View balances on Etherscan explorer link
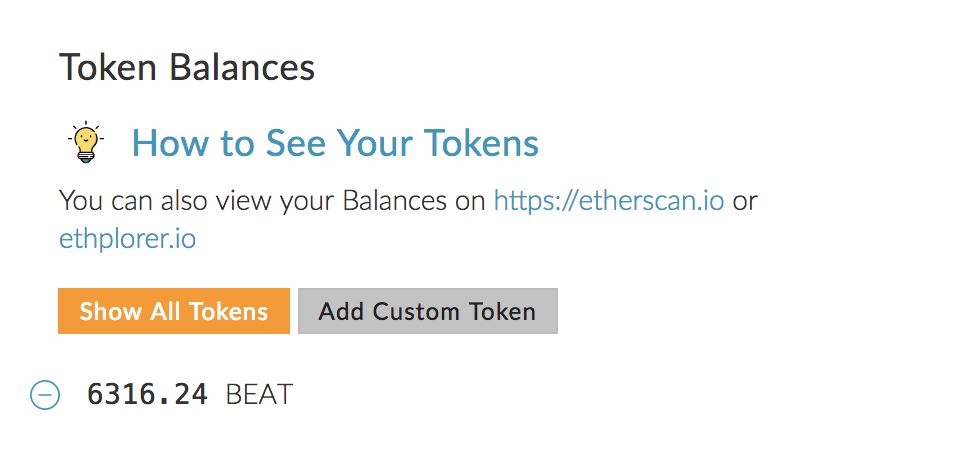The height and width of the screenshot is (460, 962). [x=609, y=201]
